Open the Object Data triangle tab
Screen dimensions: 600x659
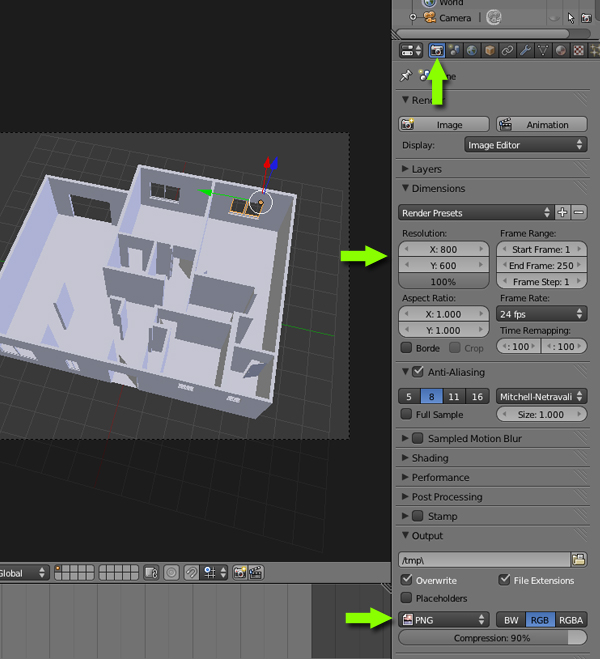click(543, 51)
